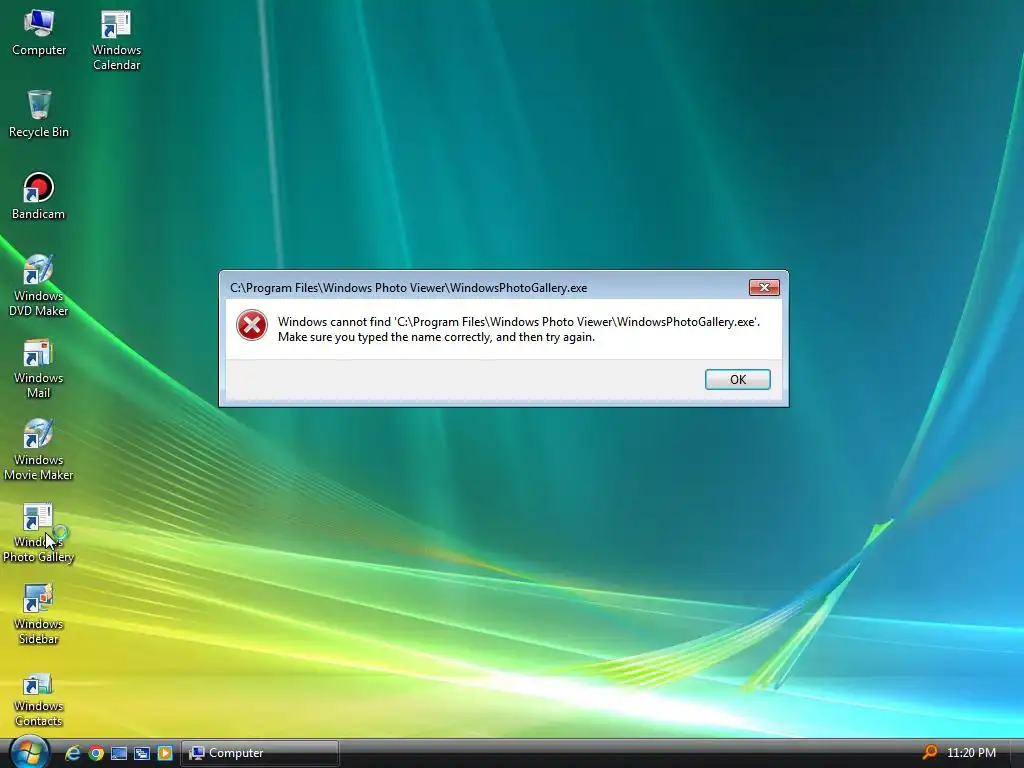Click the red error icon in dialog
This screenshot has height=768, width=1024.
[x=251, y=325]
